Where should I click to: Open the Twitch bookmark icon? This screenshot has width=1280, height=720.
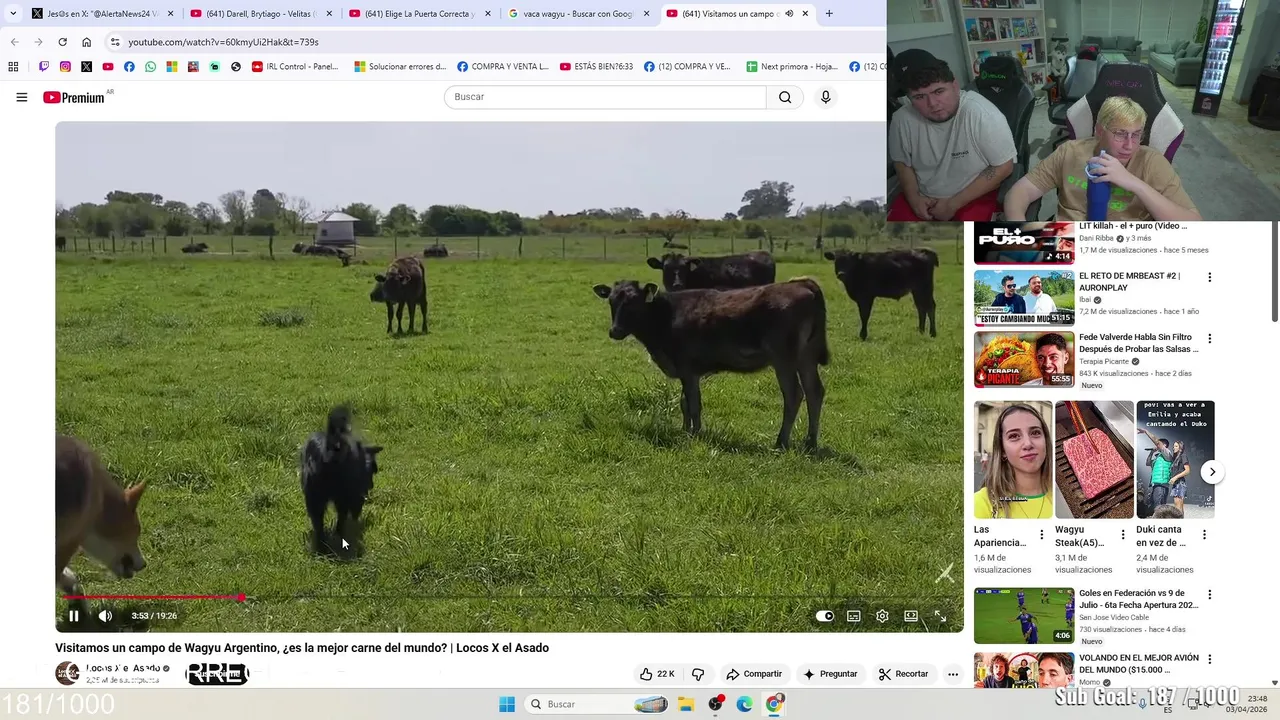click(x=44, y=67)
